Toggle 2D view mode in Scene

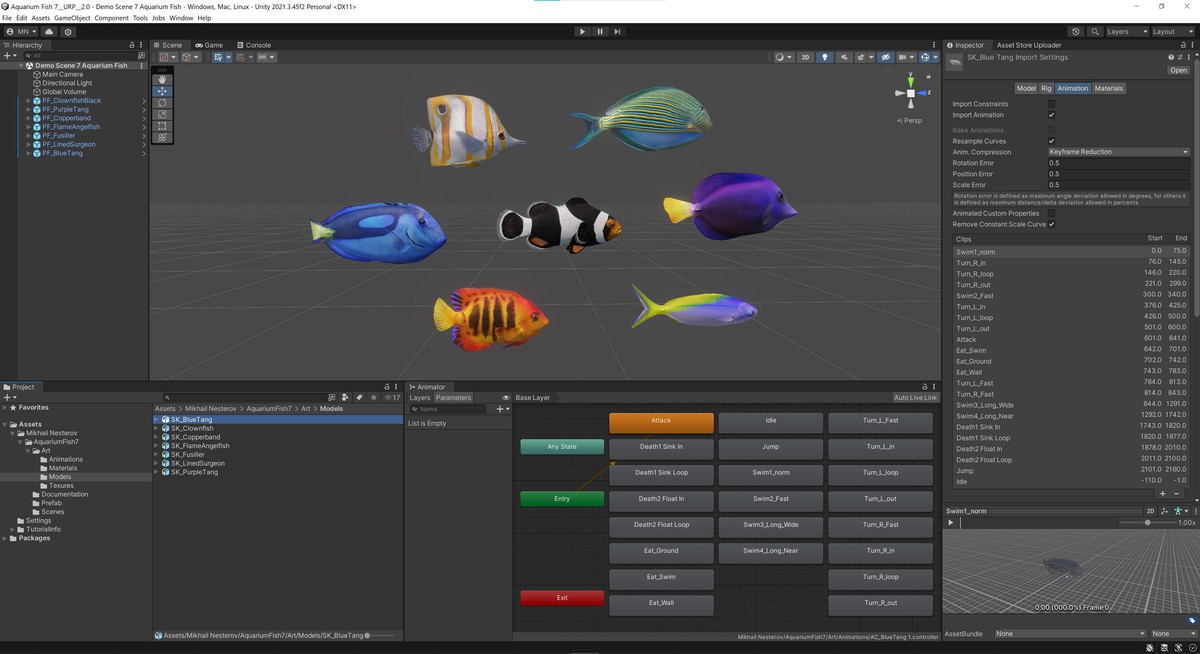pos(805,57)
